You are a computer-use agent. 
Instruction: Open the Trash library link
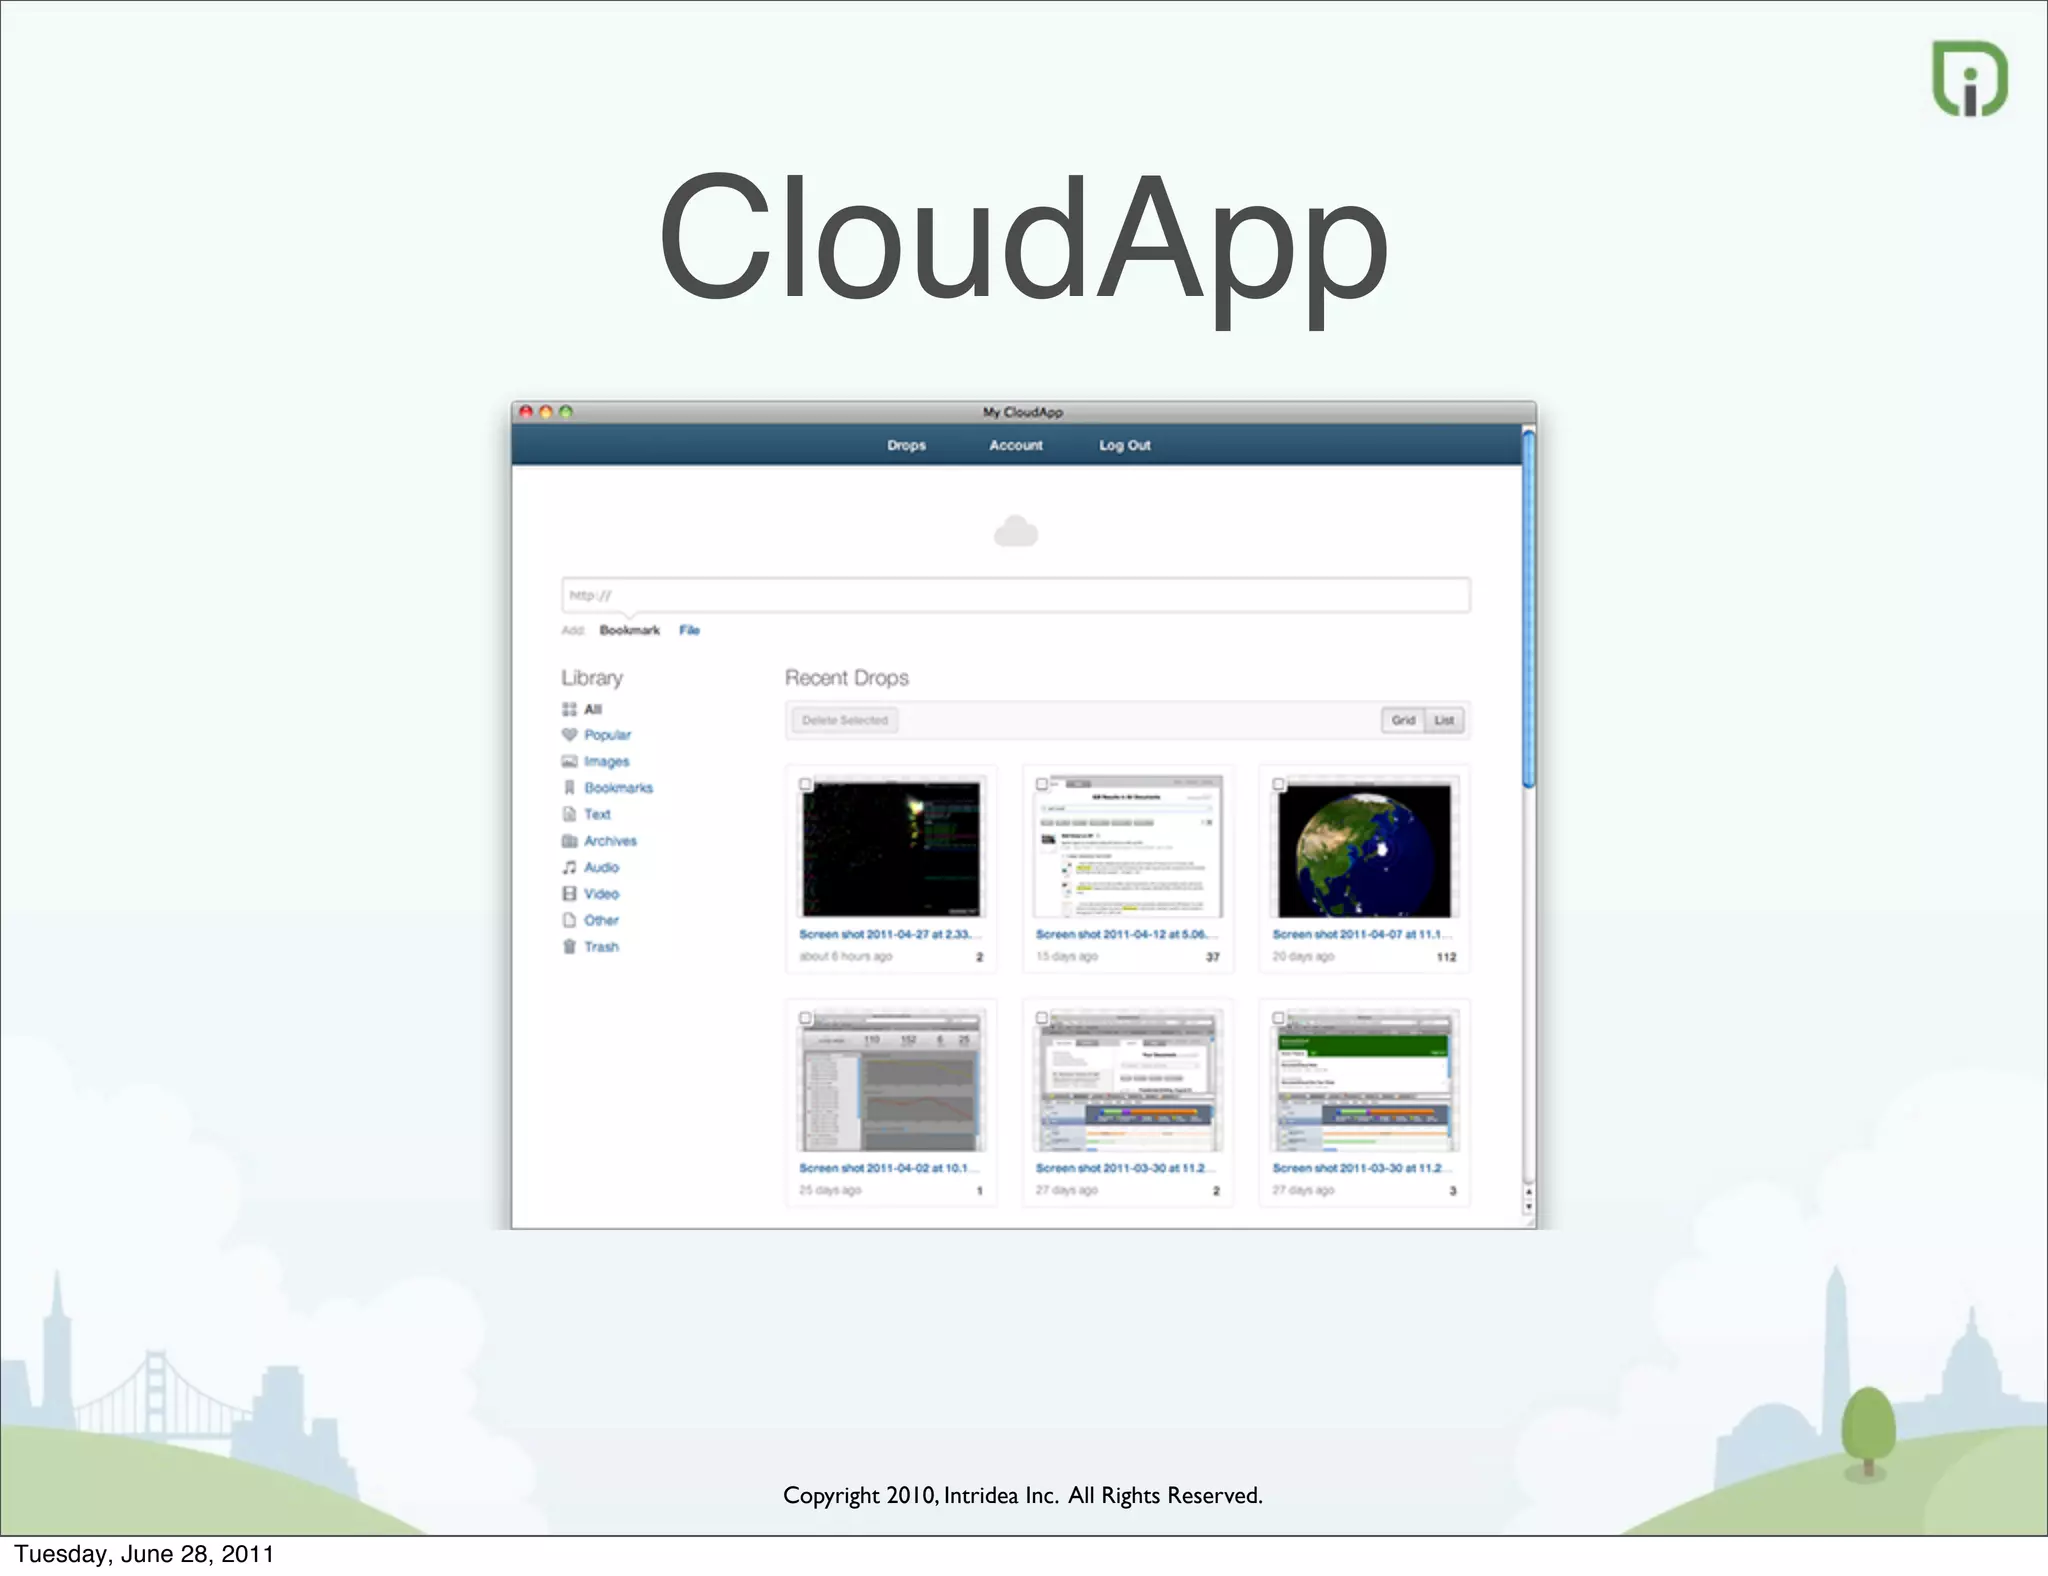pos(602,947)
